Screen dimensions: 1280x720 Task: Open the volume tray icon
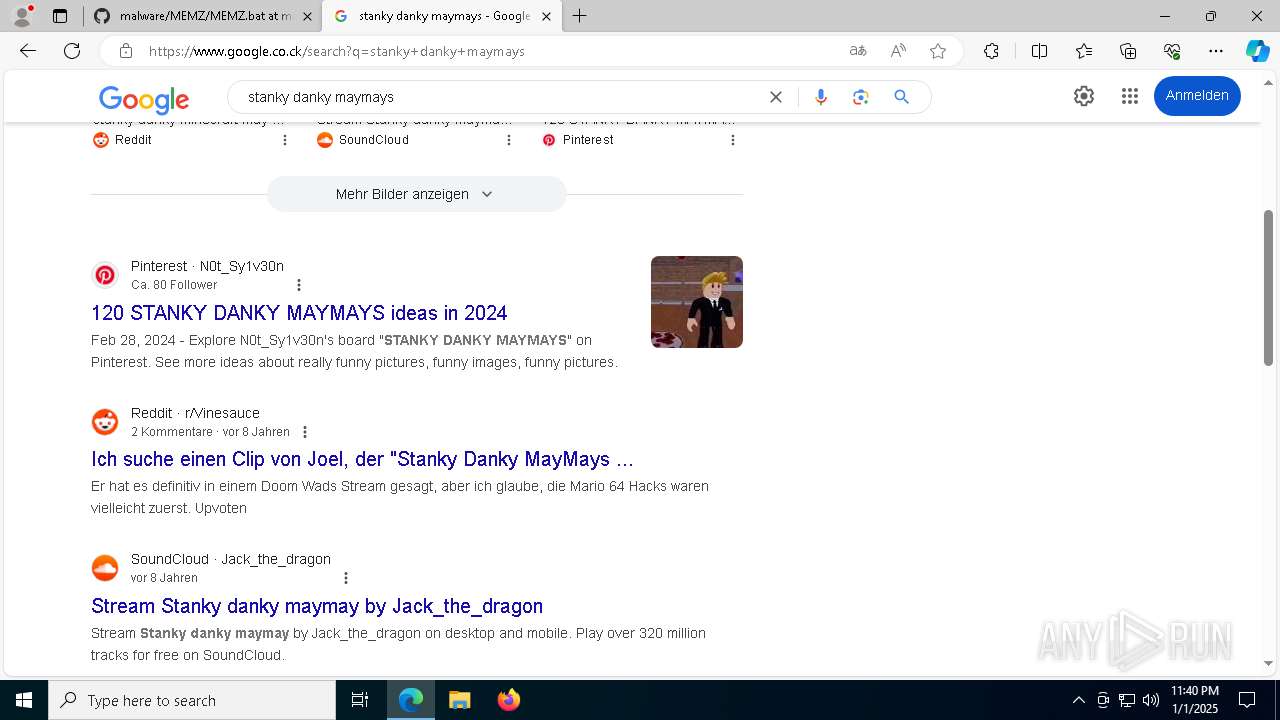tap(1151, 700)
